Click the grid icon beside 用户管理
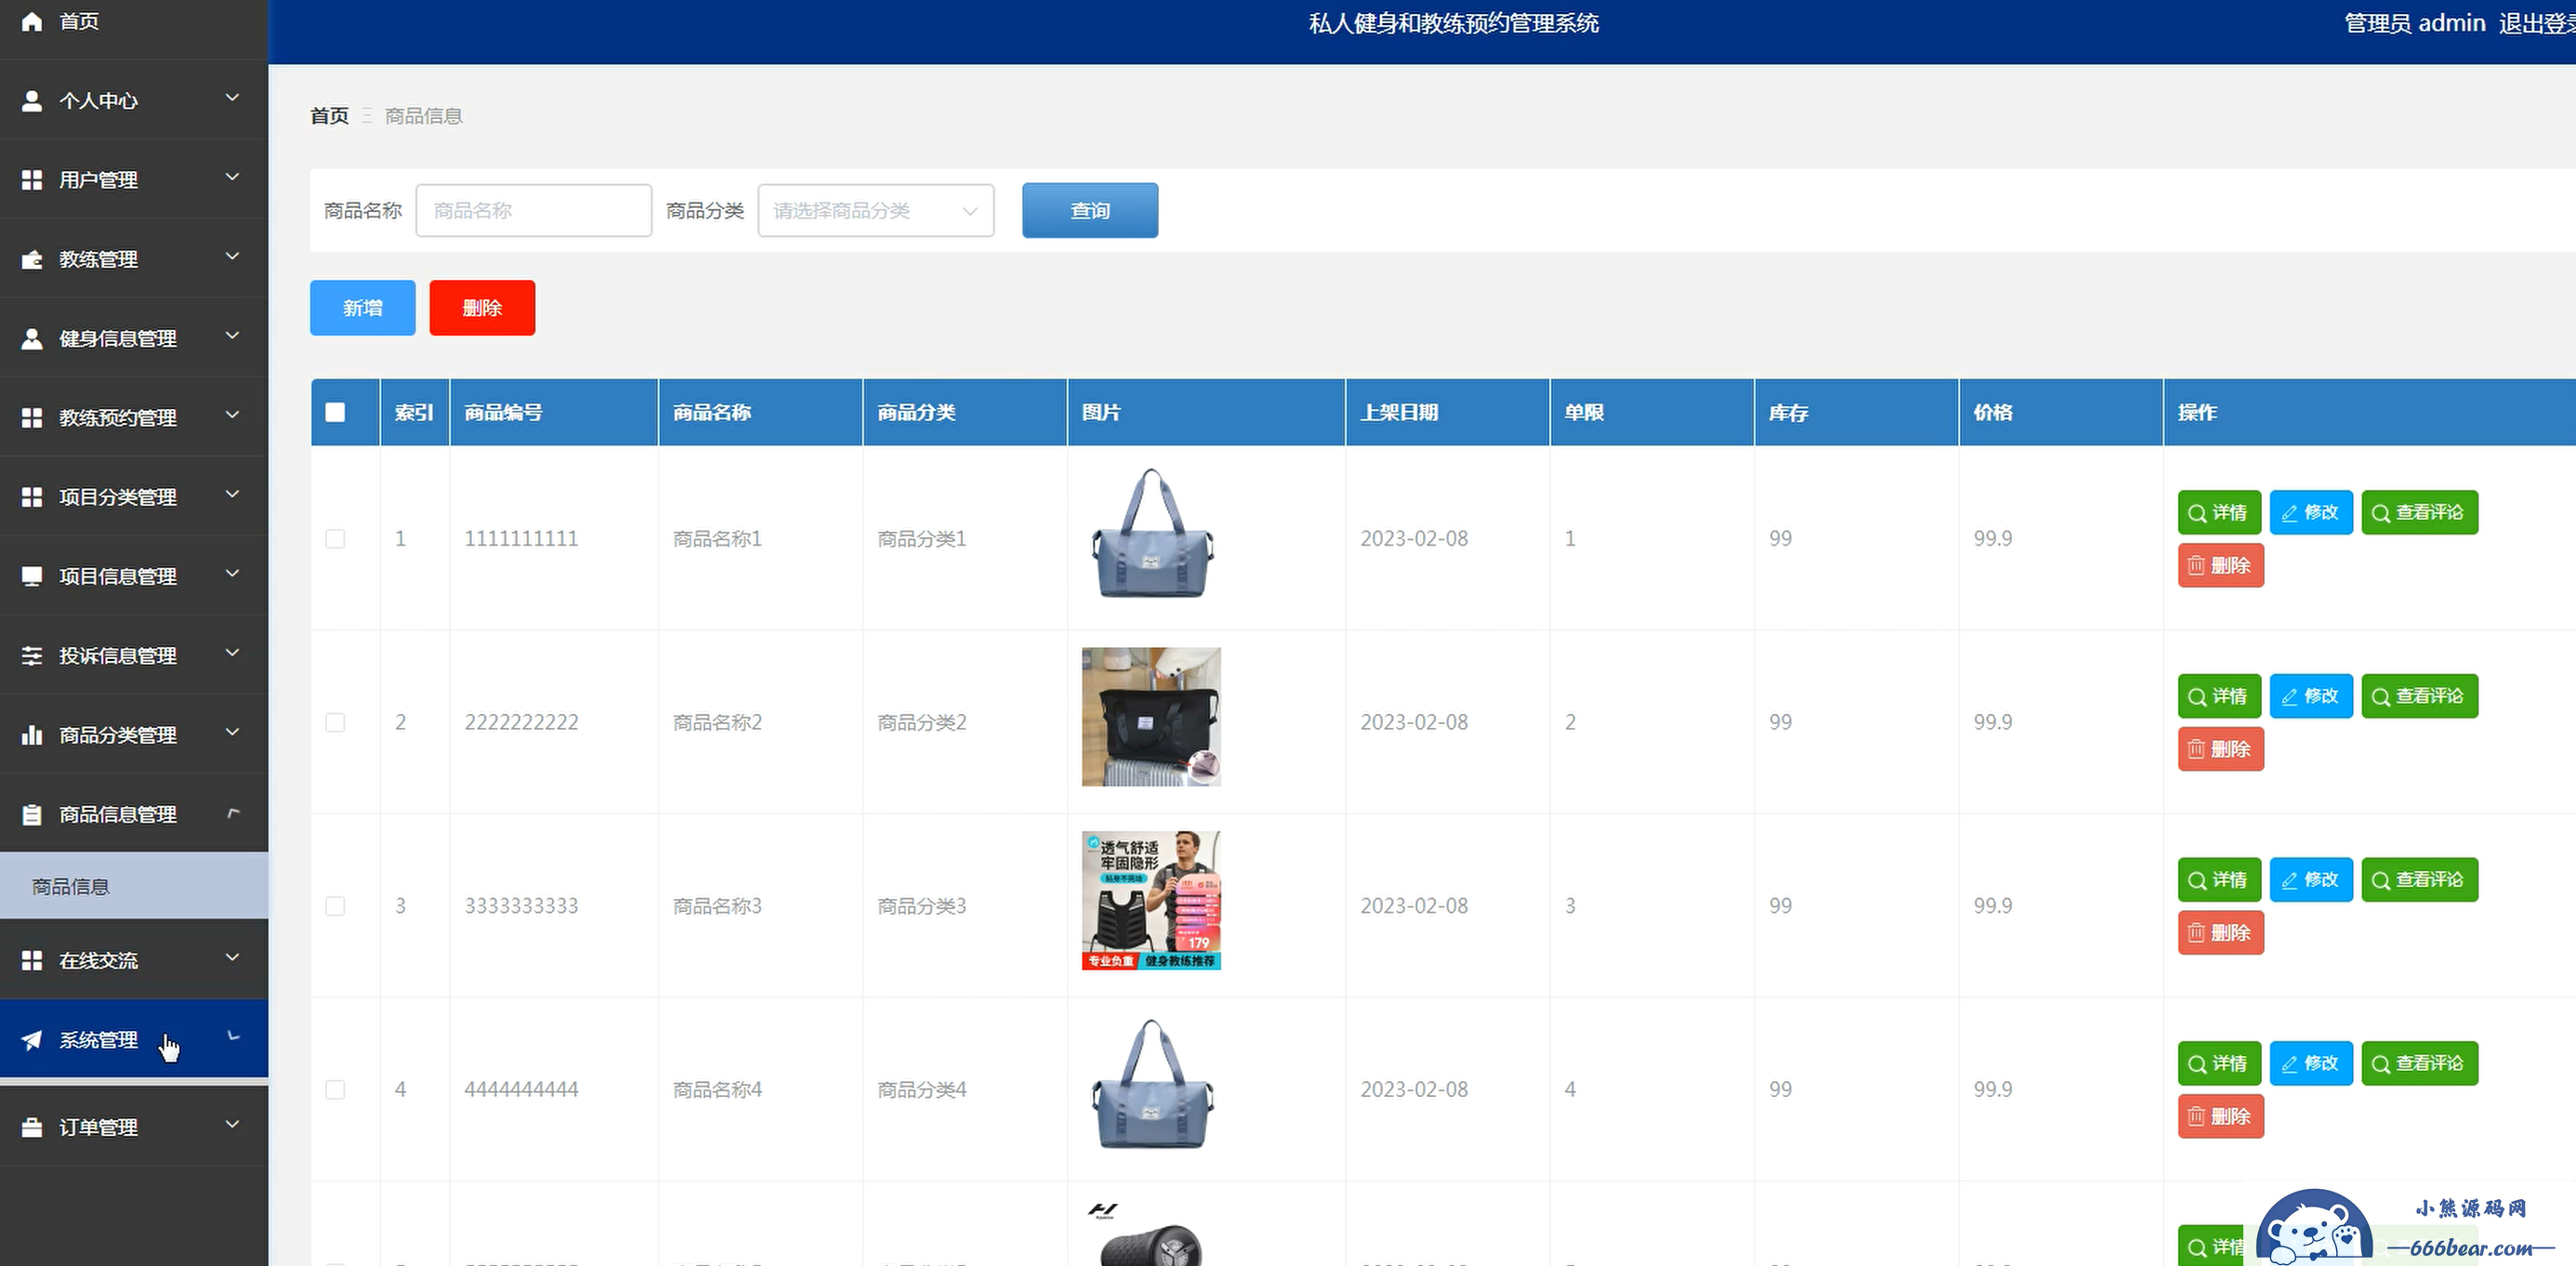The image size is (2576, 1266). coord(32,179)
